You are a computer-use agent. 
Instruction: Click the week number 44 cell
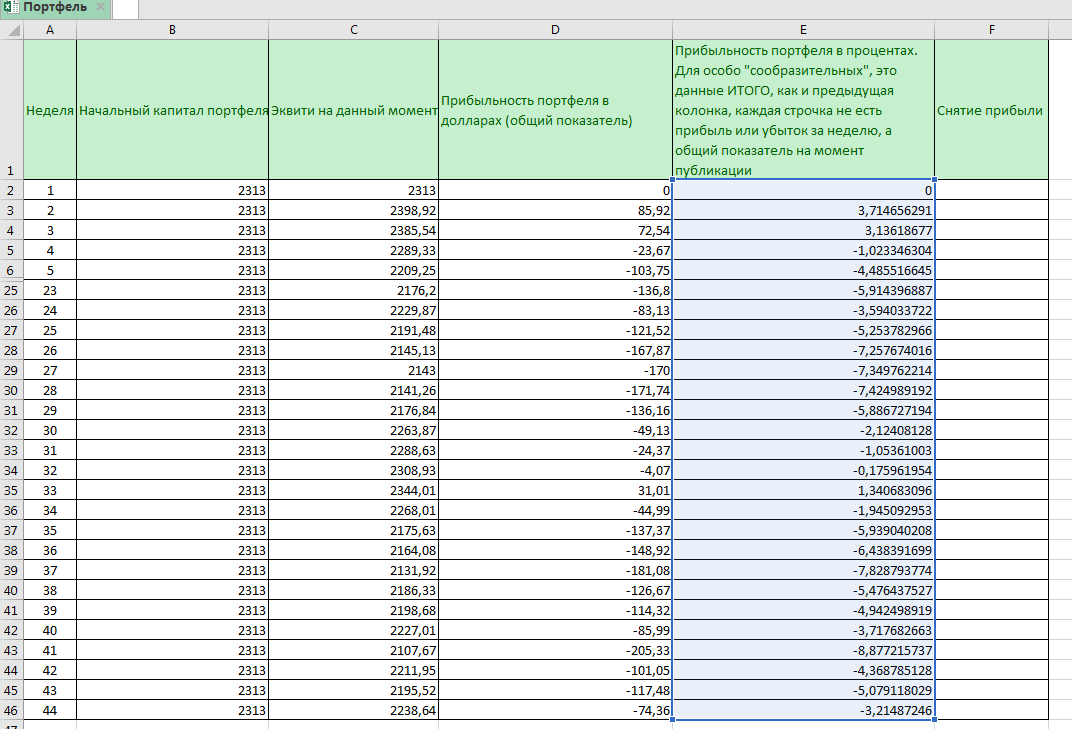tap(50, 710)
